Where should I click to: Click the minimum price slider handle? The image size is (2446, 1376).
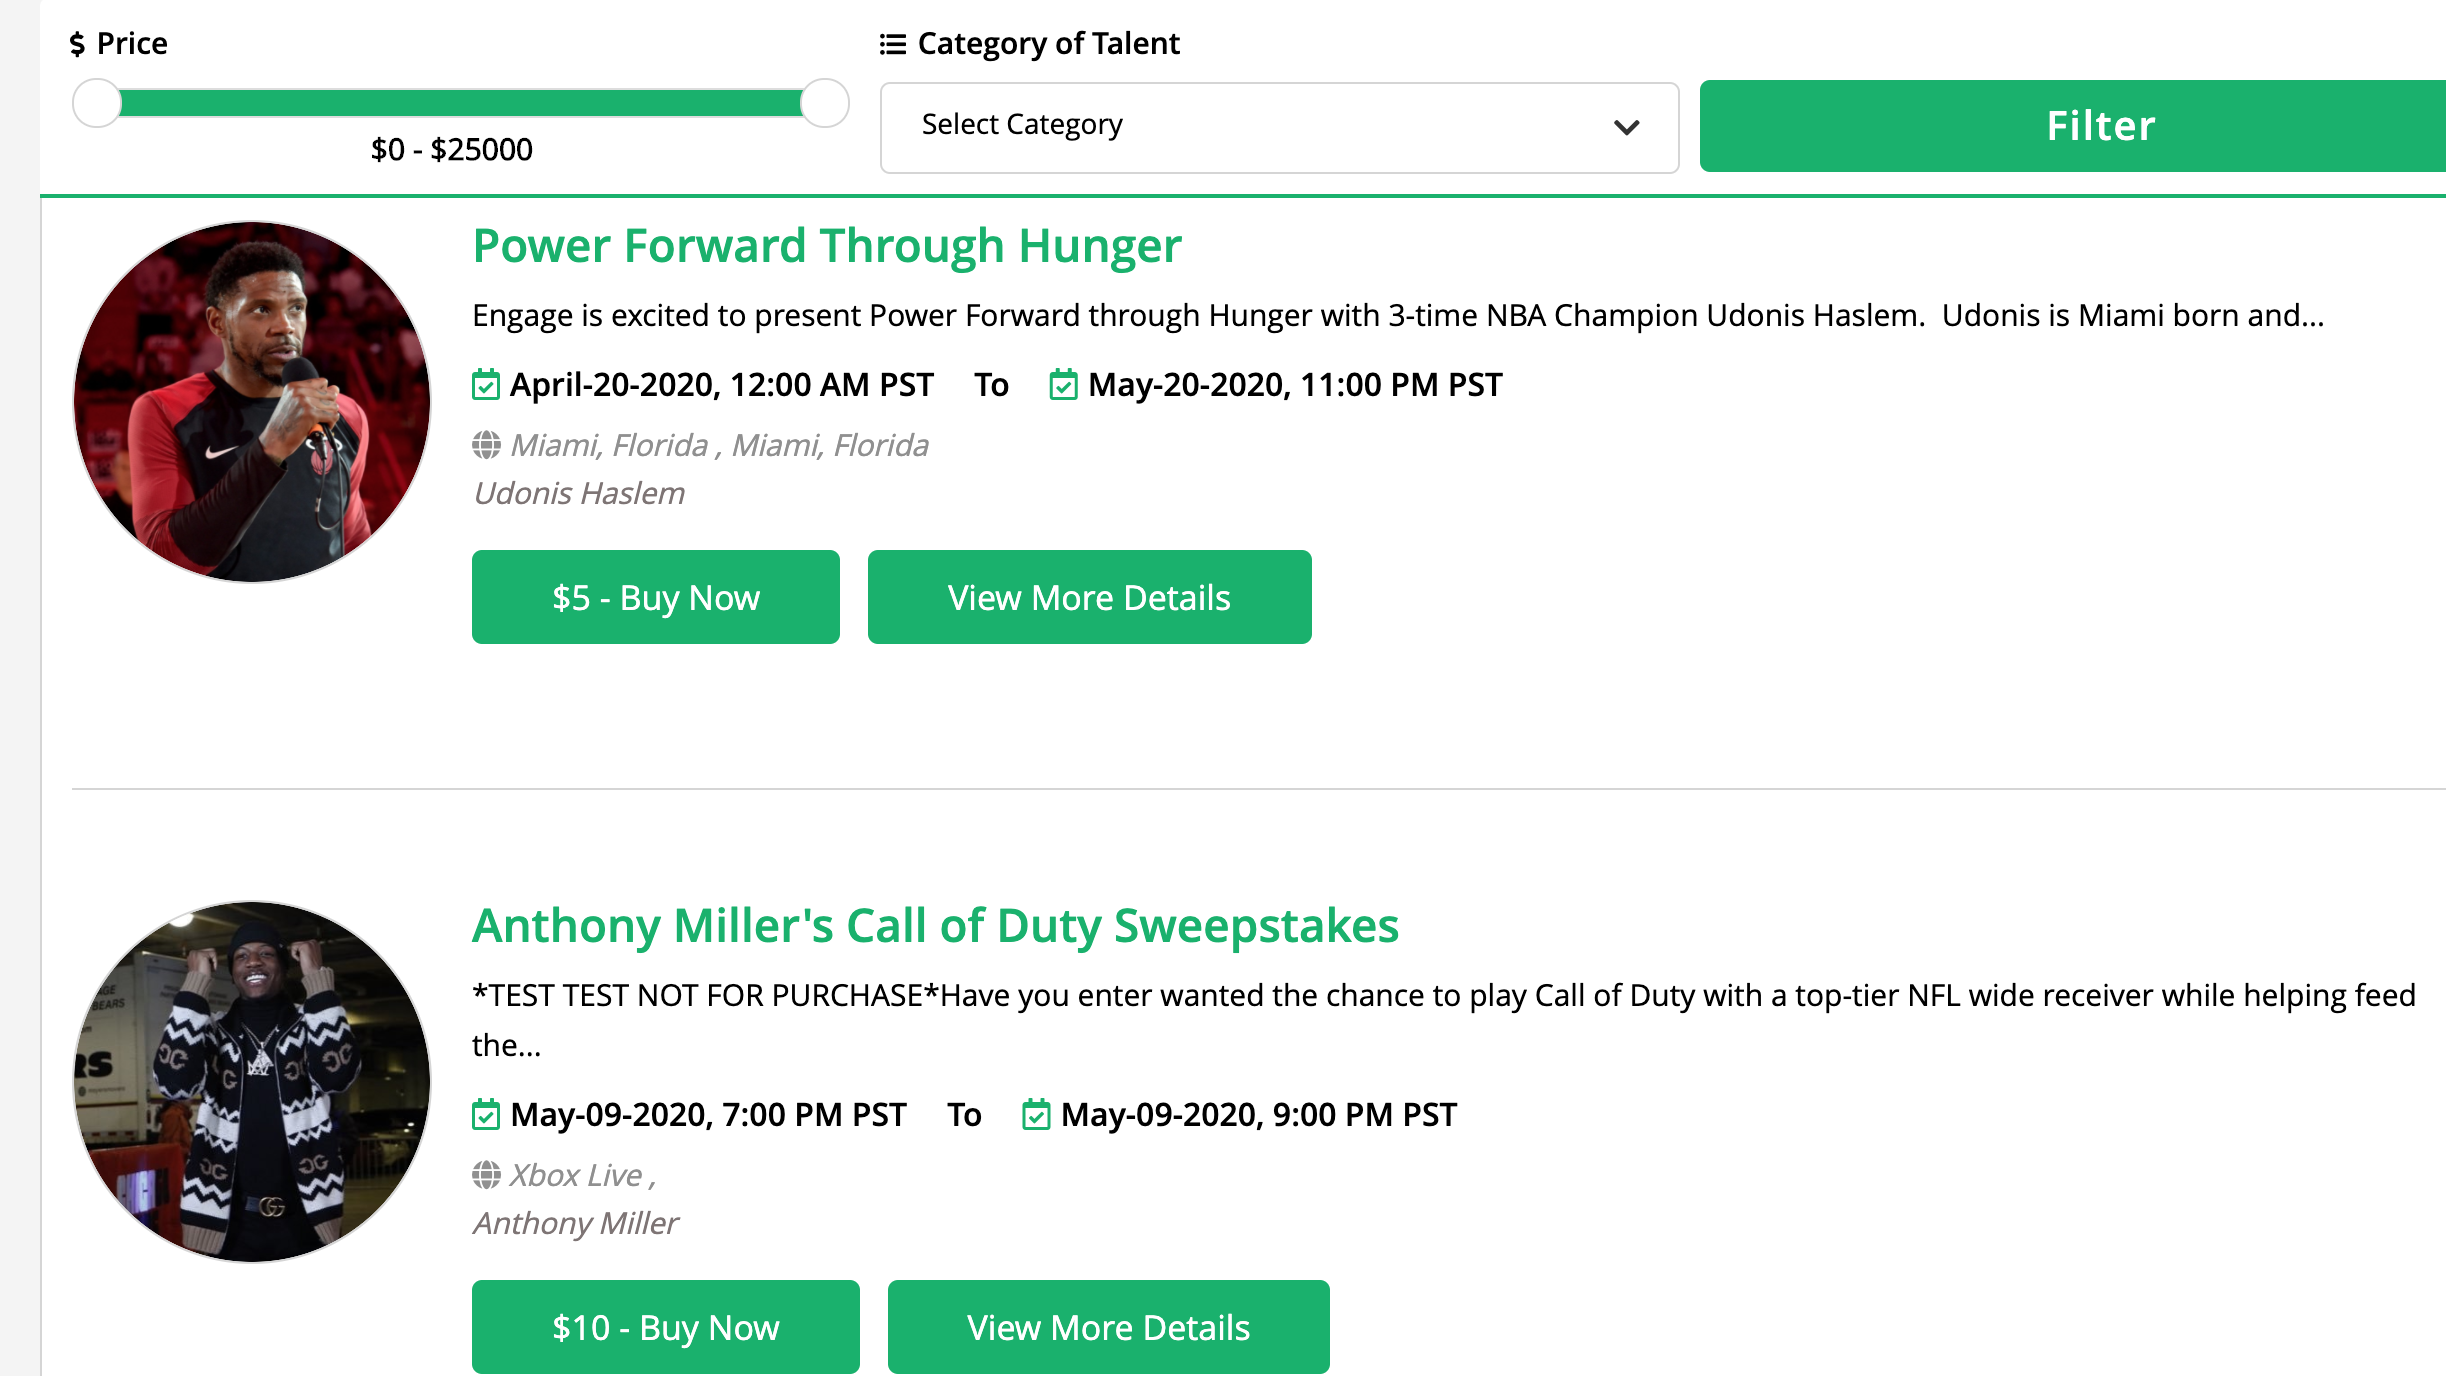97,103
